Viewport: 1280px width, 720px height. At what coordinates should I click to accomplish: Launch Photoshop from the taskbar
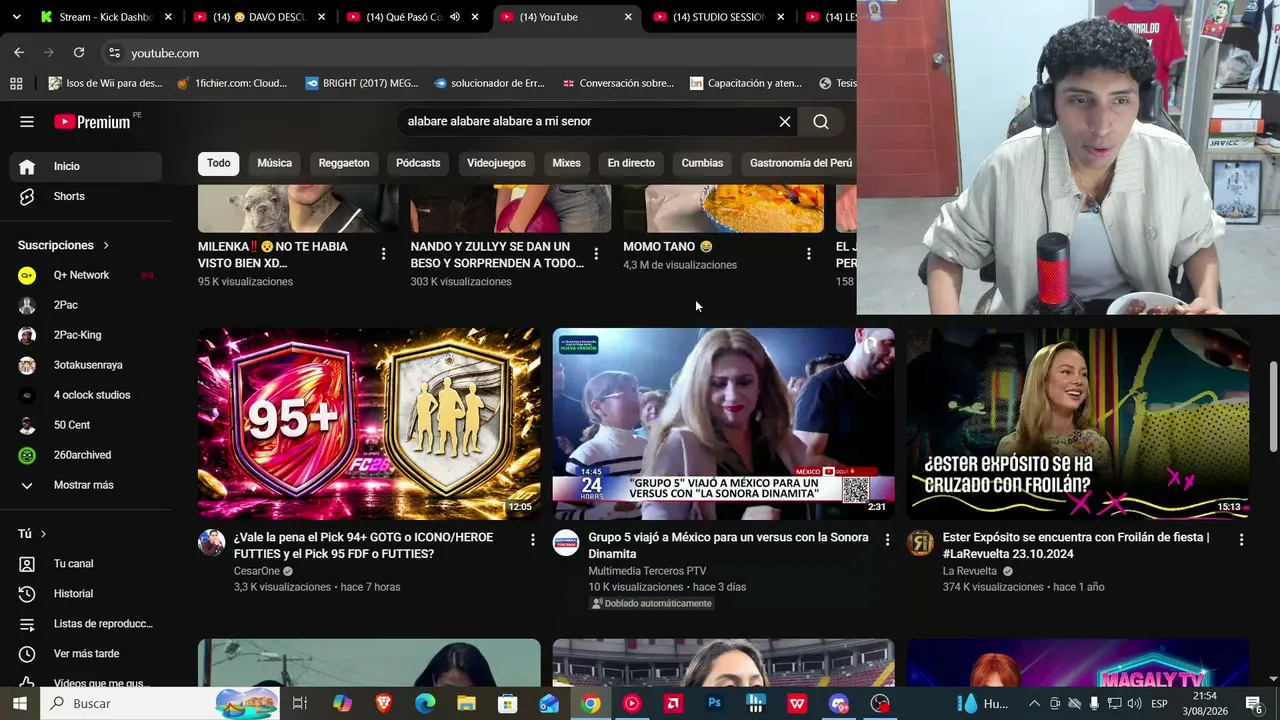click(714, 704)
